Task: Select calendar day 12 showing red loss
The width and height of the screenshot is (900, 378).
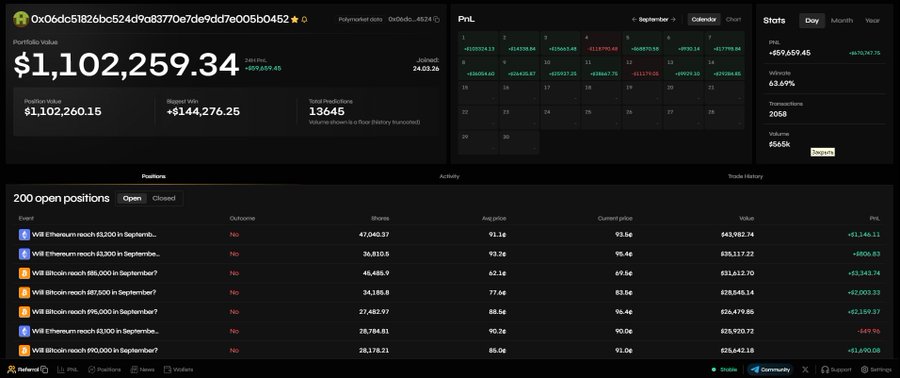Action: click(643, 68)
